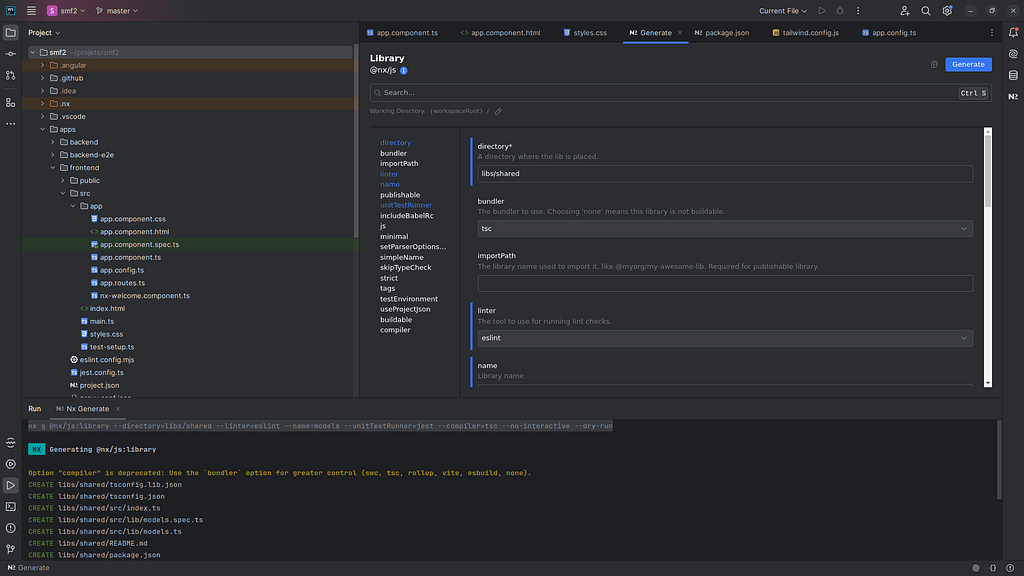Select nx-welcome.component.ts file
Screen dimensions: 1024x576
[x=144, y=296]
